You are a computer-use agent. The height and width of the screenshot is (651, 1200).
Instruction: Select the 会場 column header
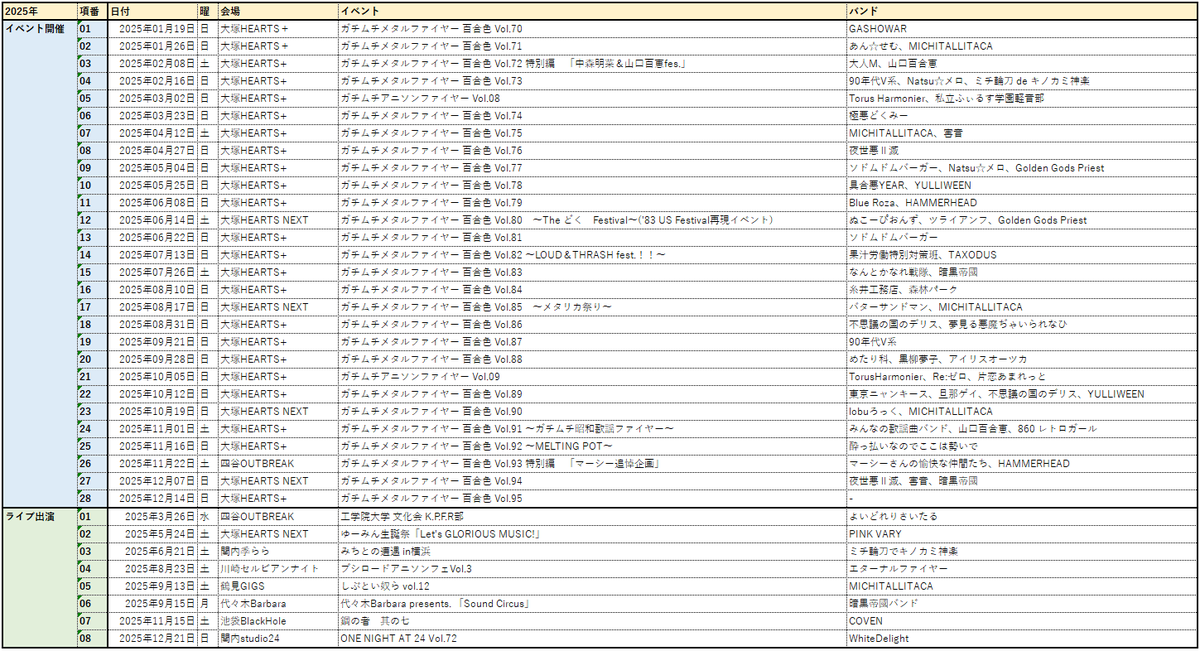click(277, 11)
